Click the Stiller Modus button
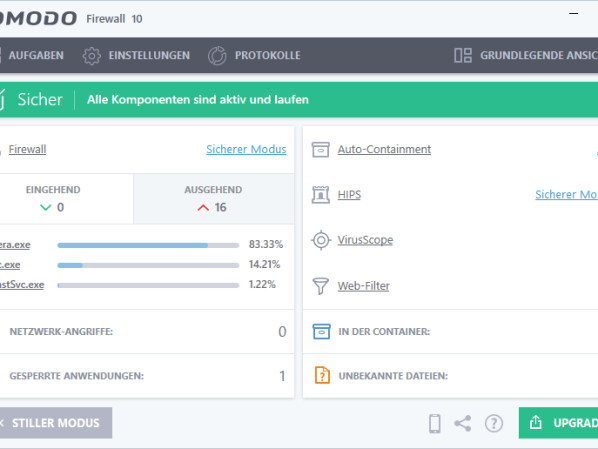This screenshot has width=598, height=449. coord(56,423)
